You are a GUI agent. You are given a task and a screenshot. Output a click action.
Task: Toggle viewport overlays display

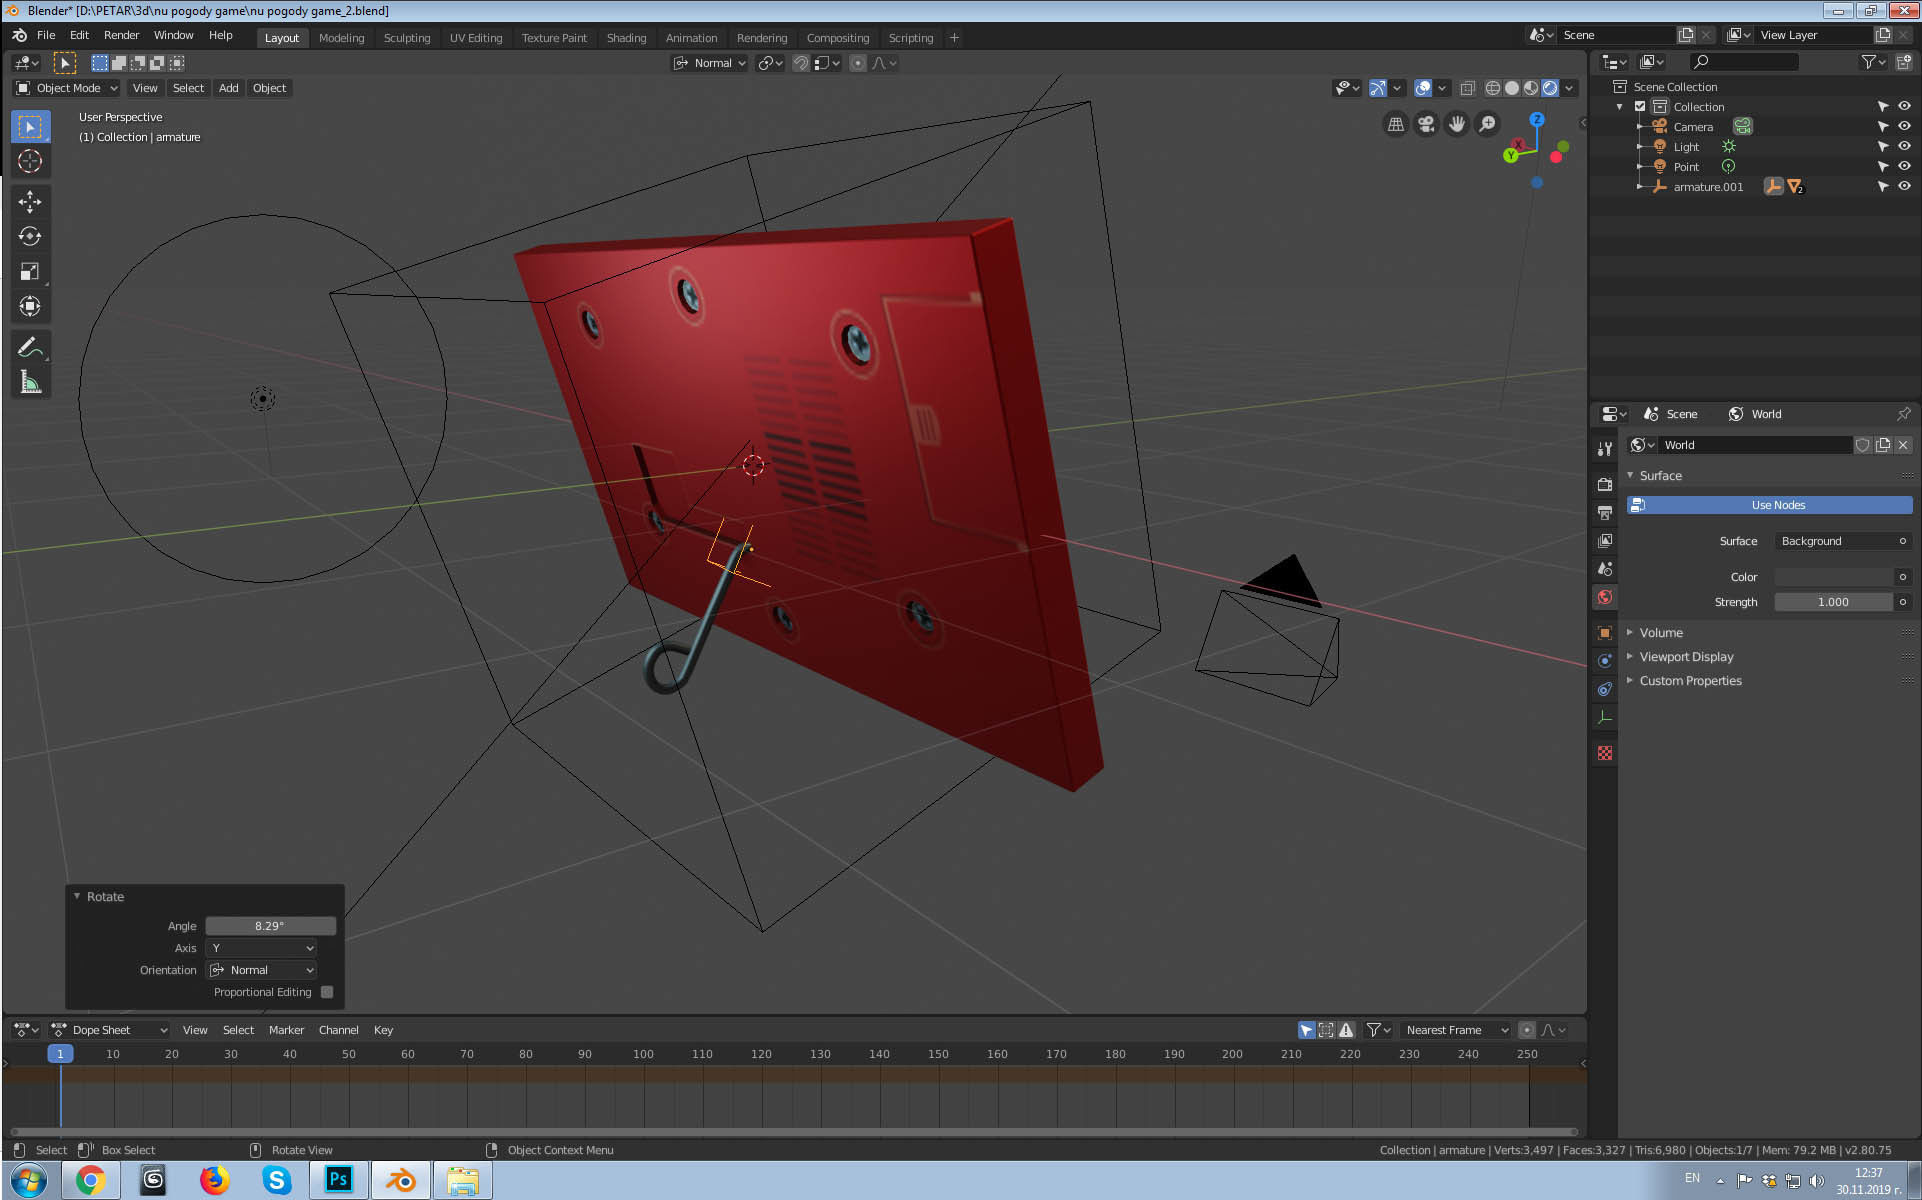(1423, 88)
